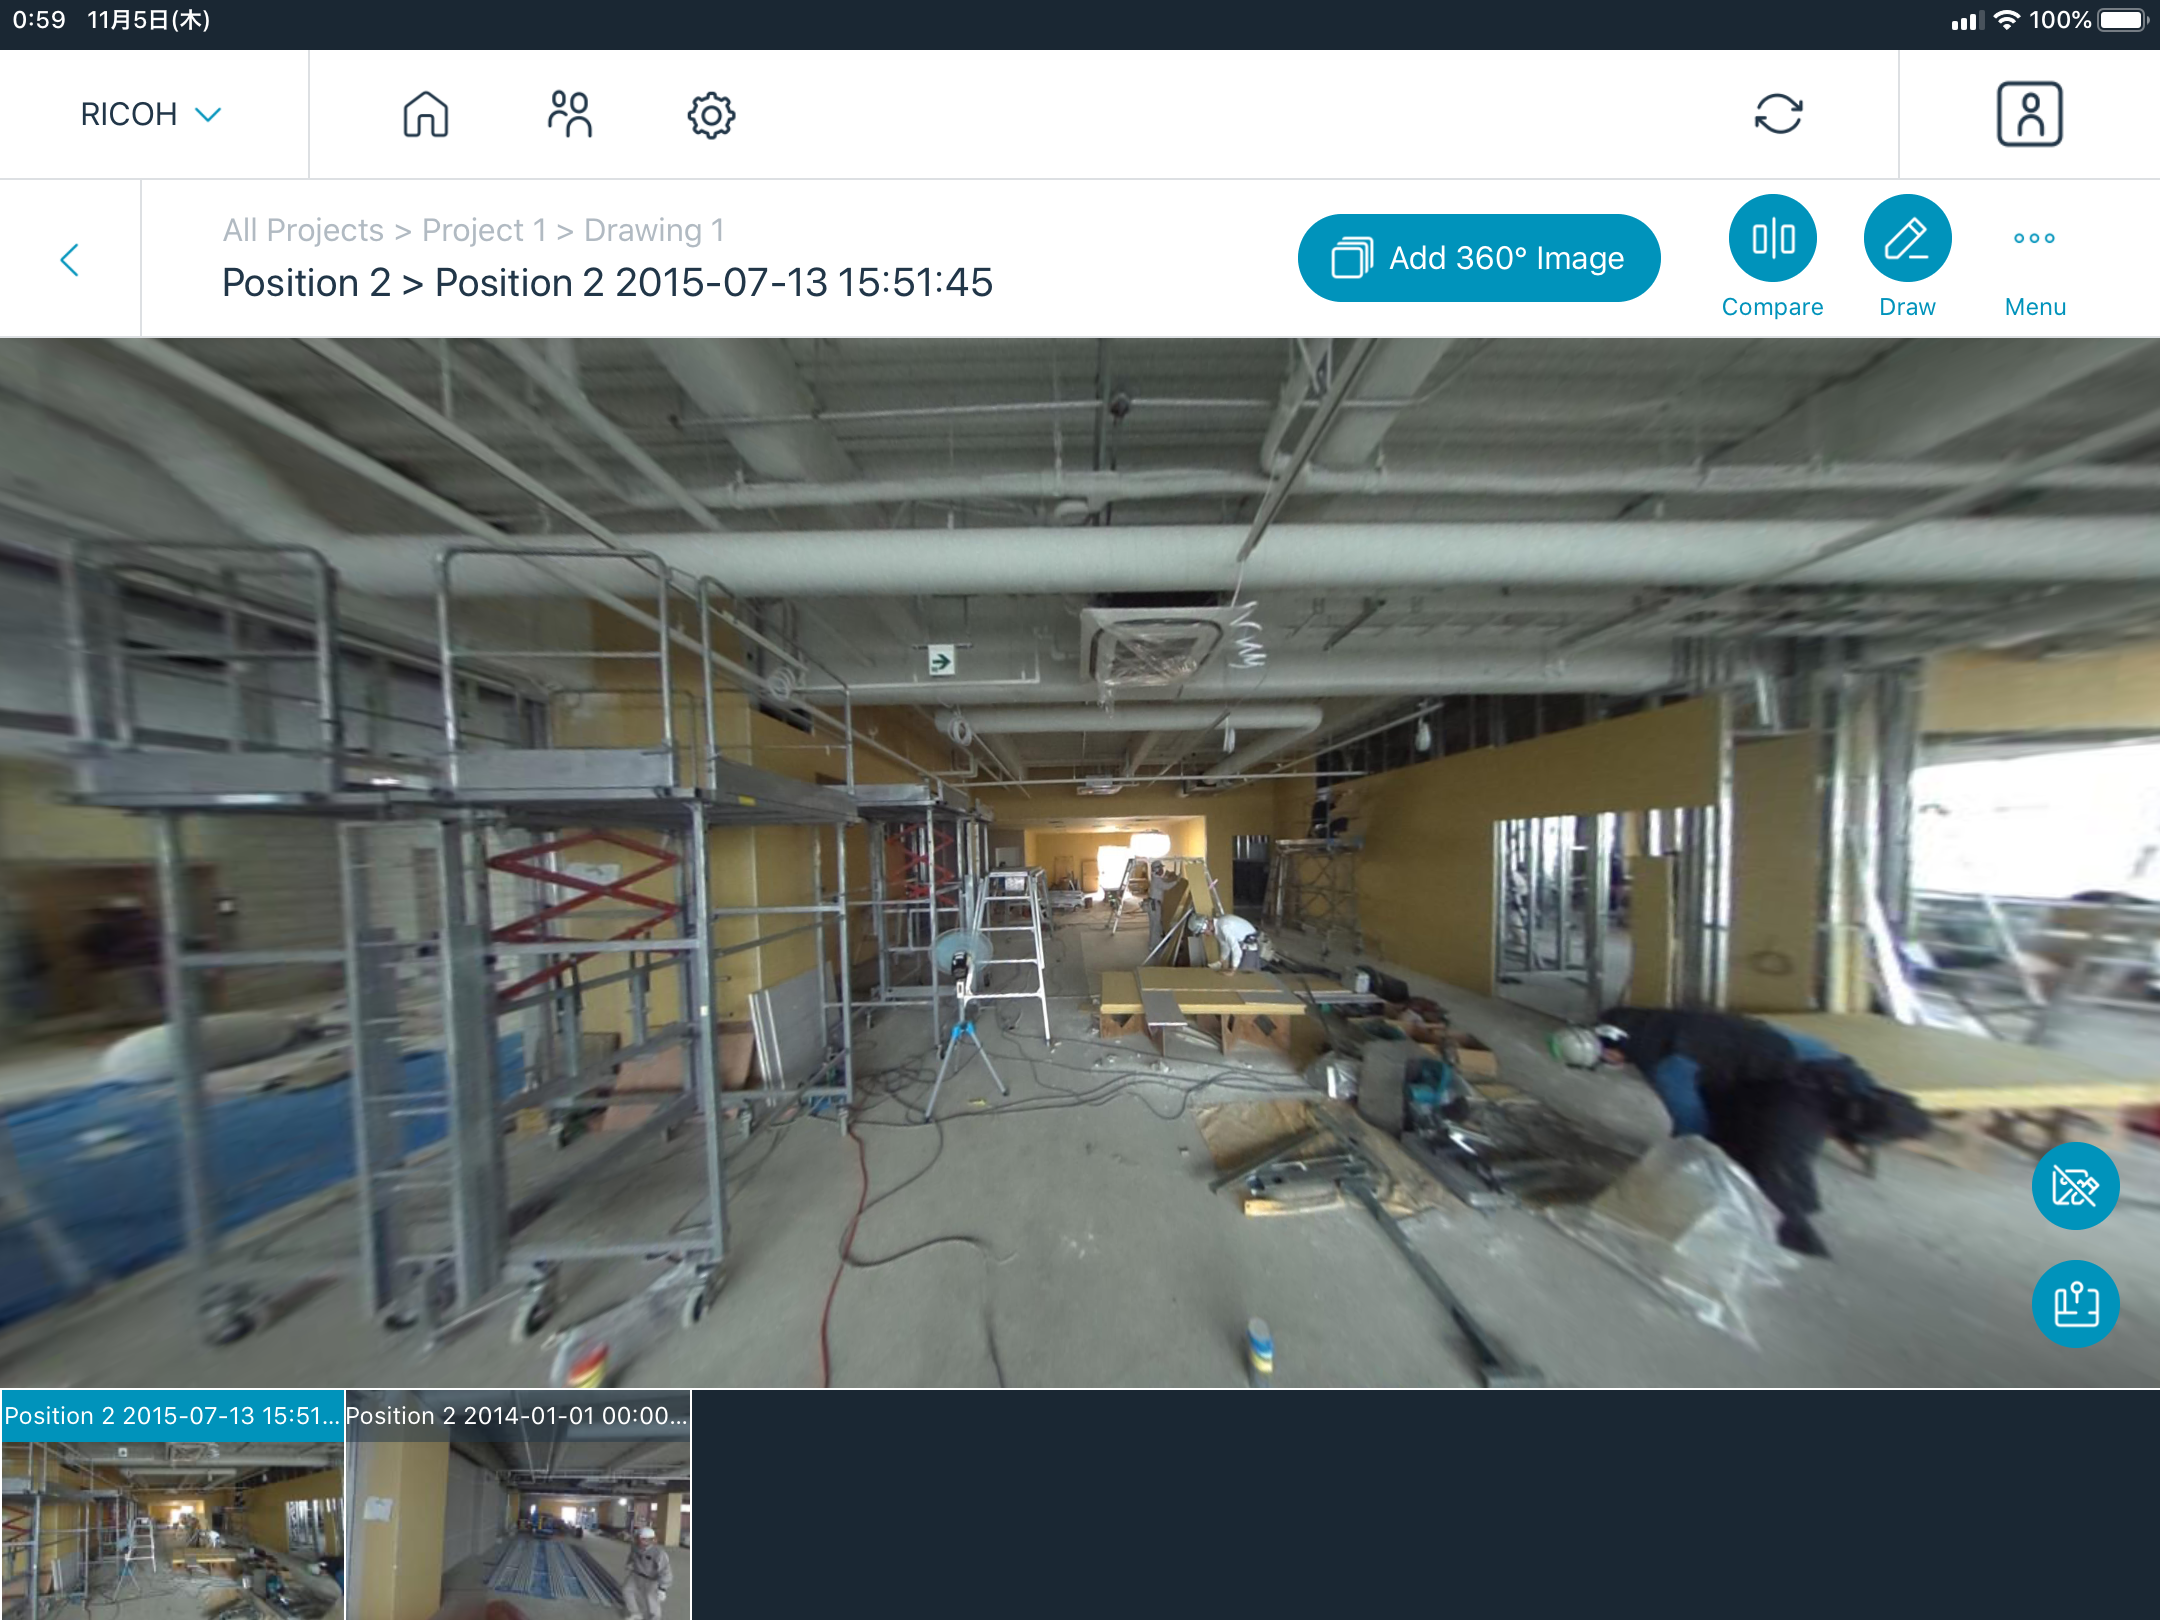2160x1620 pixels.
Task: Tap the sync refresh icon
Action: (1778, 114)
